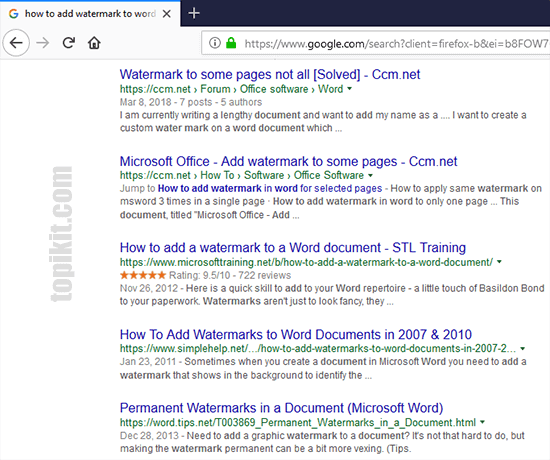Viewport: 550px width, 460px height.
Task: Select the 'how to add watermark to word' tab
Action: click(x=90, y=14)
